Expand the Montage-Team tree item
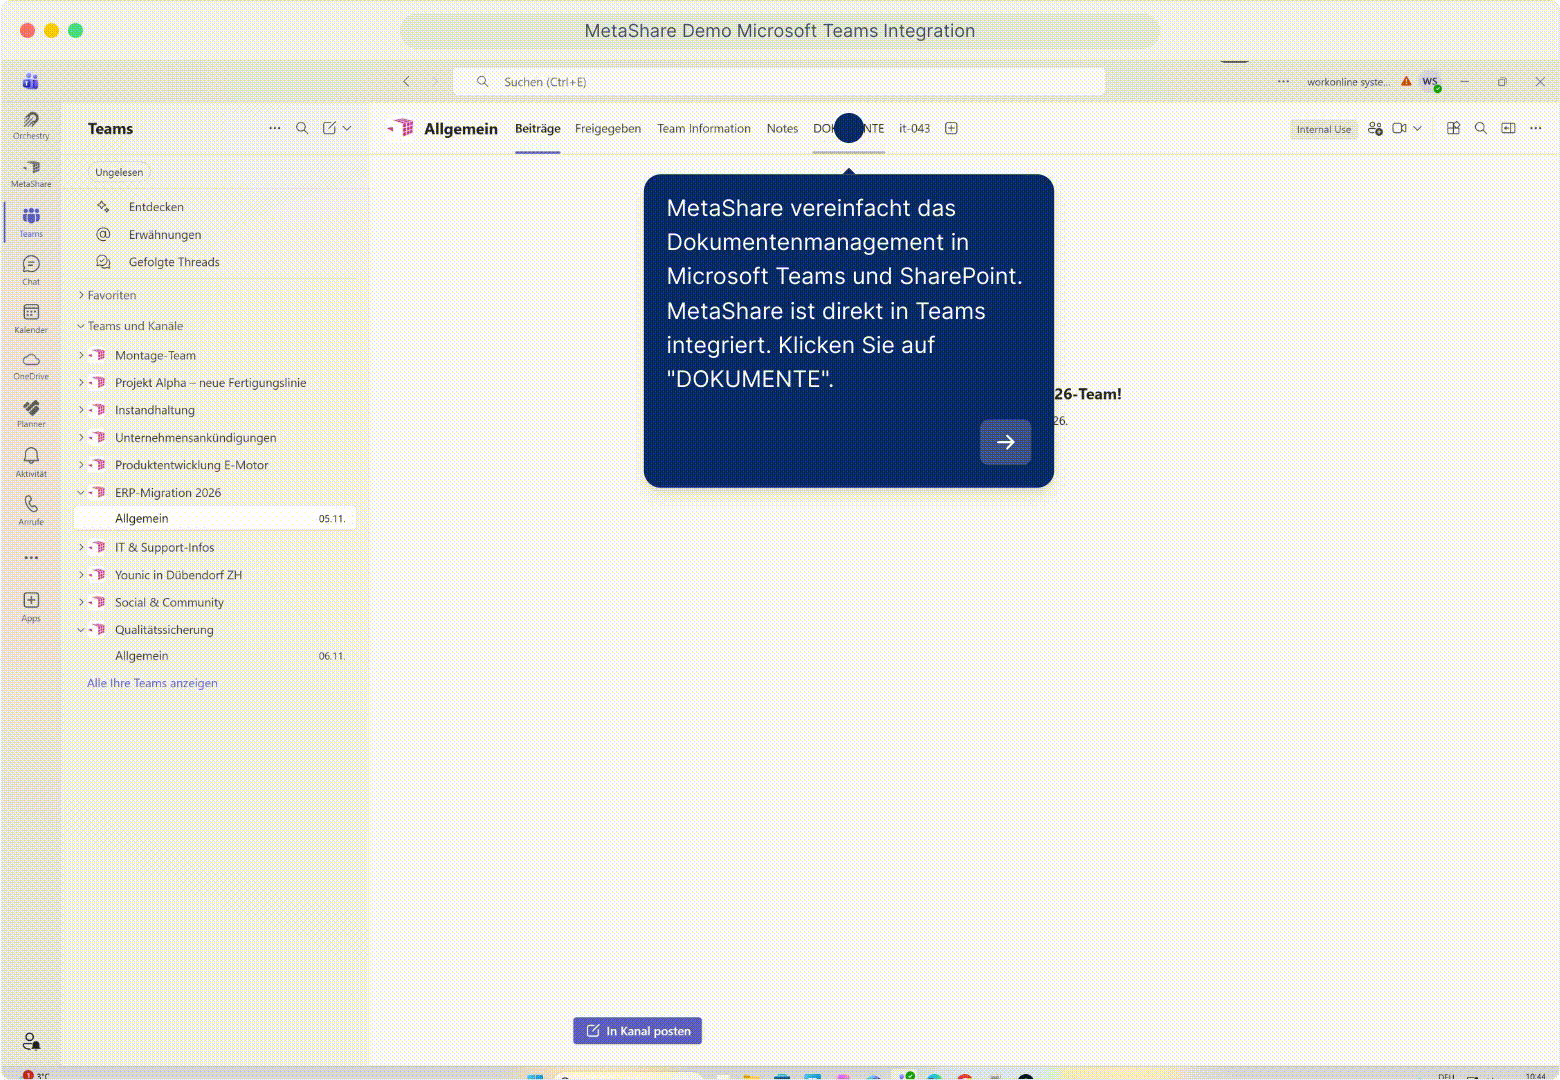This screenshot has width=1560, height=1080. (x=81, y=355)
